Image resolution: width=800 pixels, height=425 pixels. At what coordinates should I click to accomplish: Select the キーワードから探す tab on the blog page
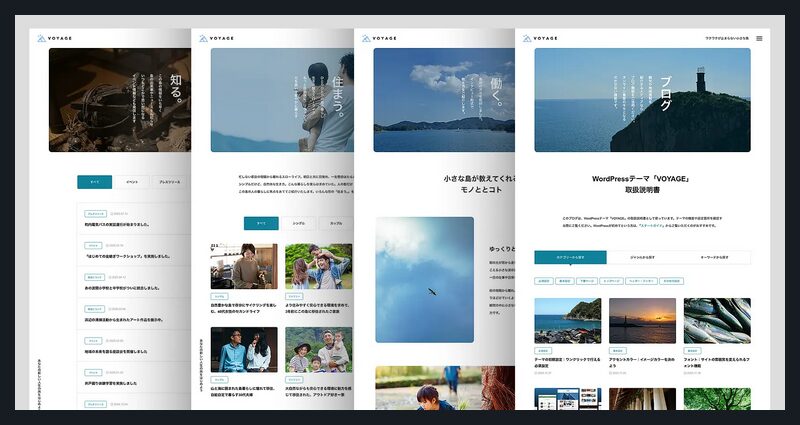pos(714,257)
